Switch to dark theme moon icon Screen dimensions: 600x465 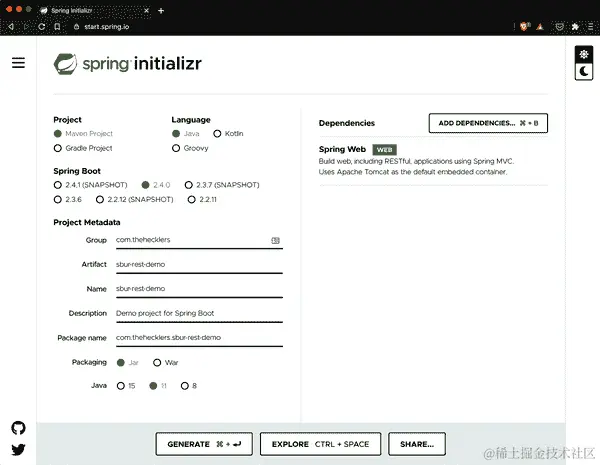coord(584,71)
